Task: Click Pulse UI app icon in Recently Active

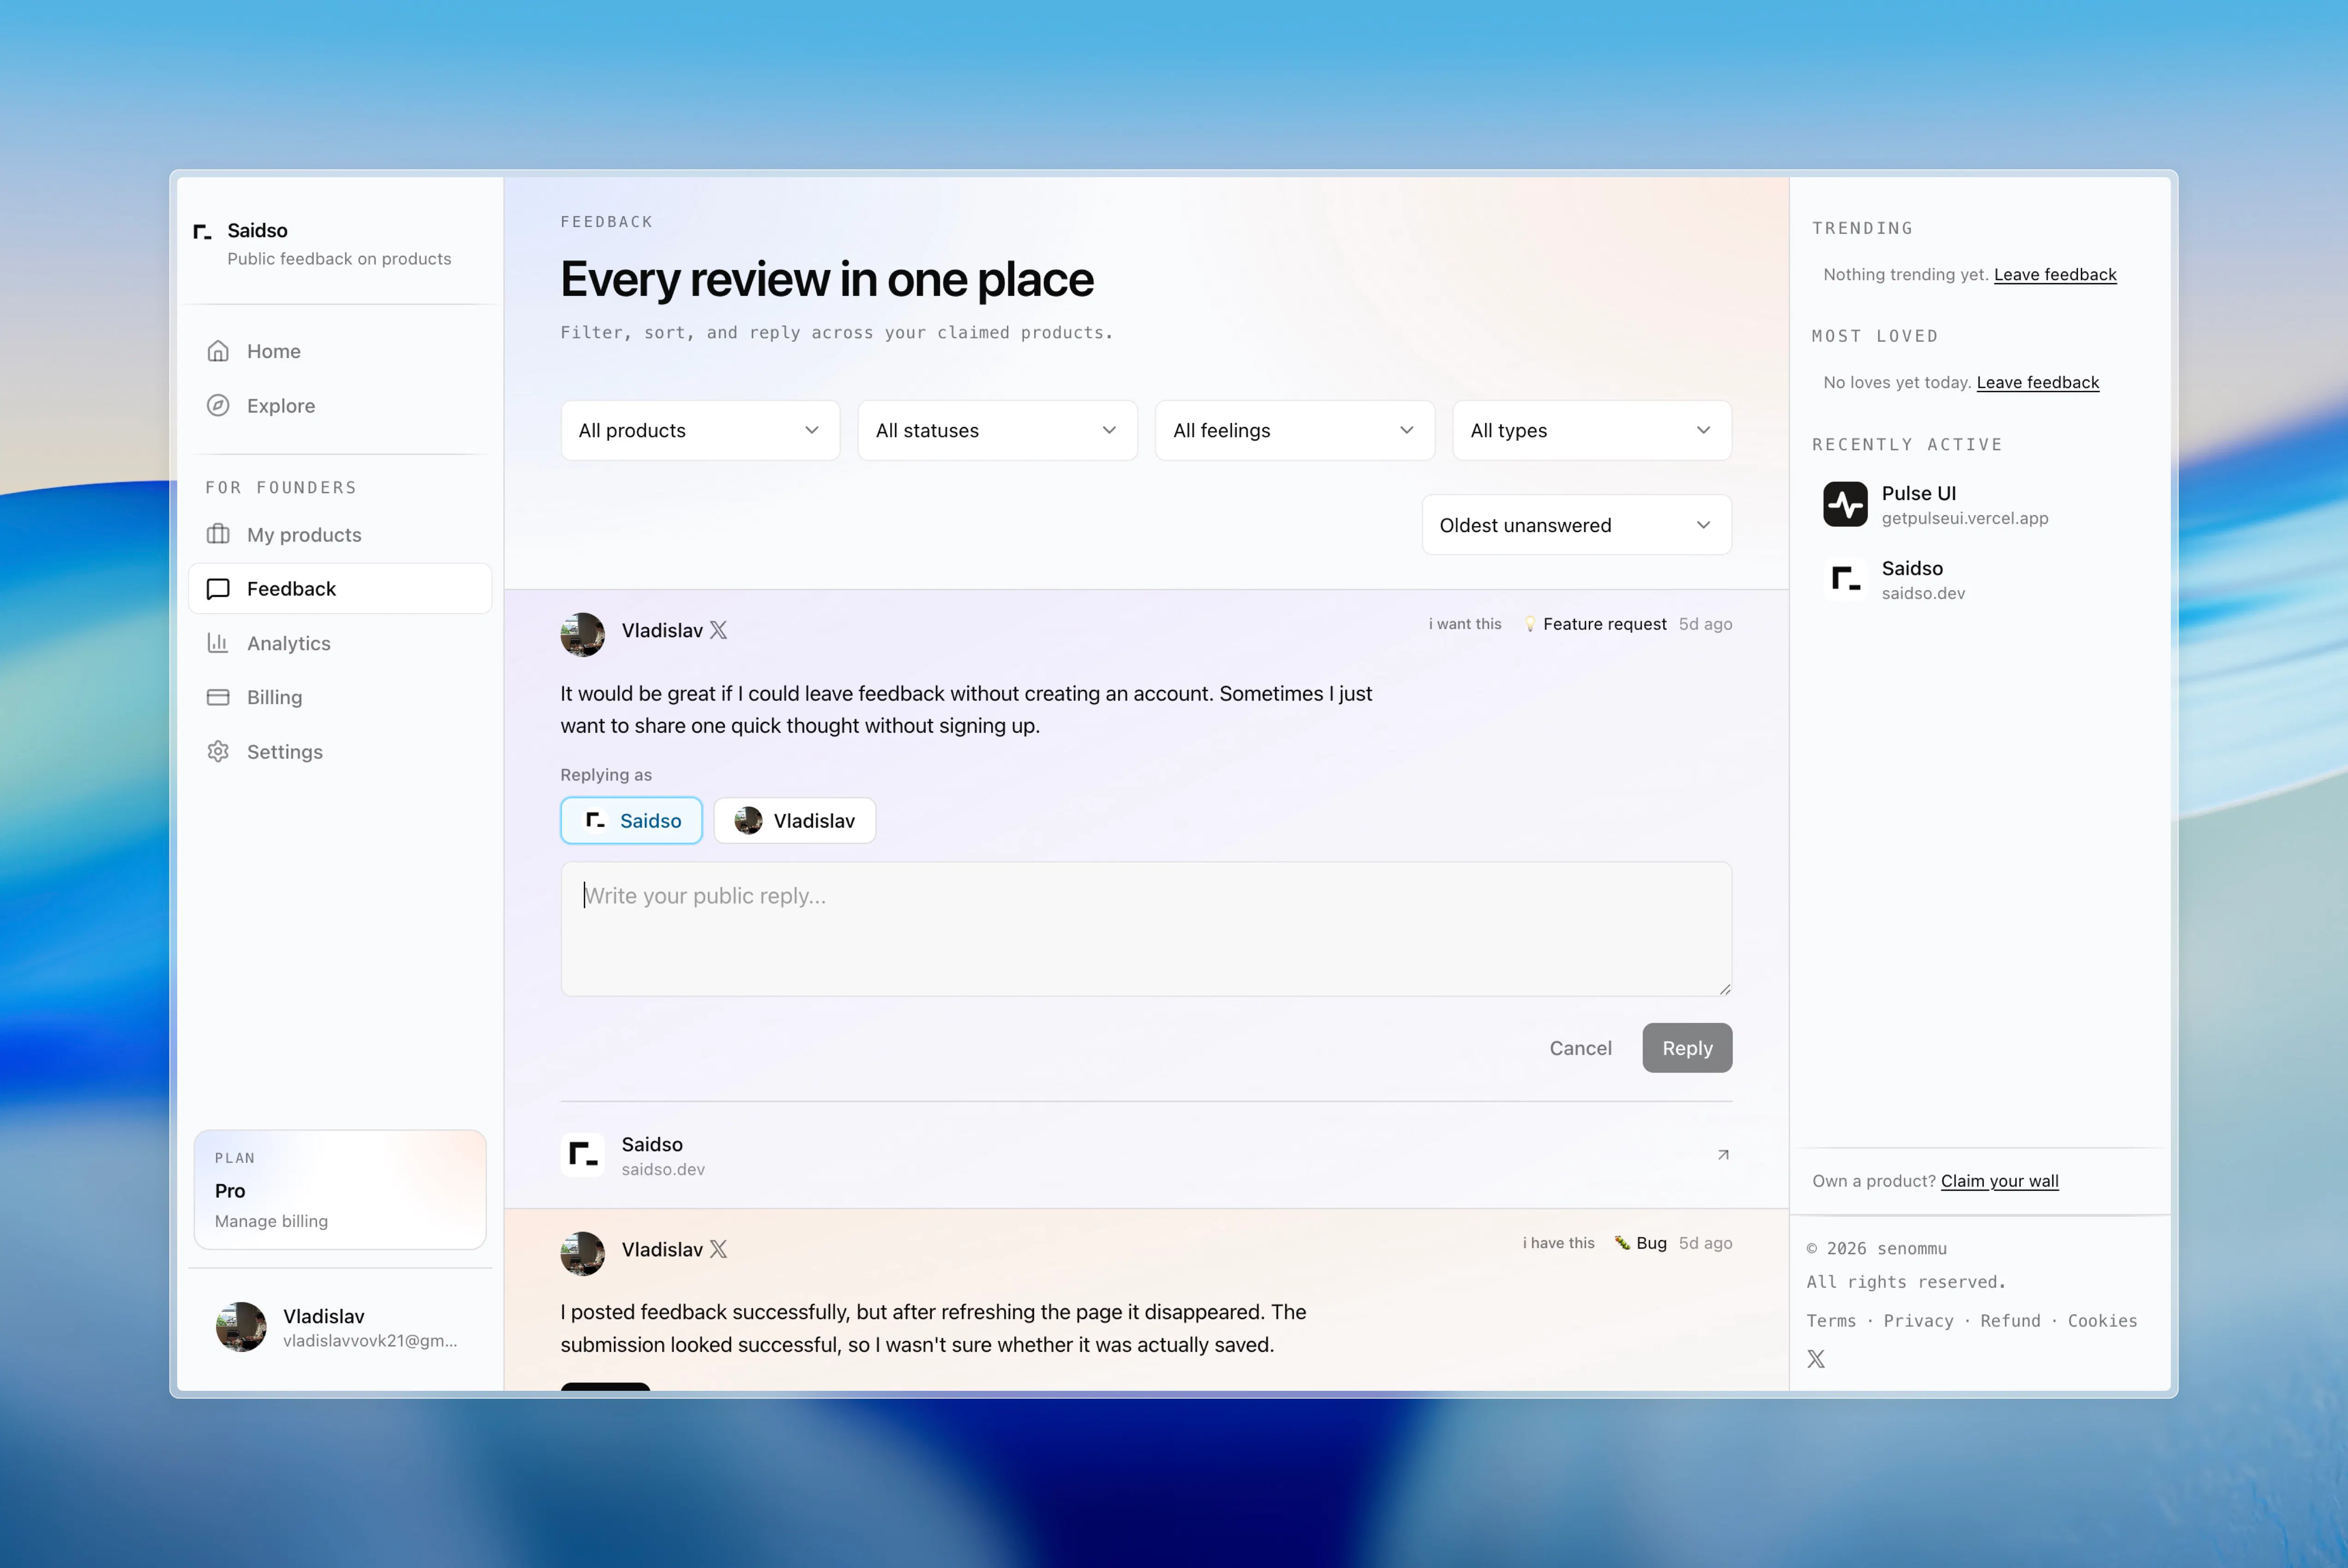Action: [1845, 504]
